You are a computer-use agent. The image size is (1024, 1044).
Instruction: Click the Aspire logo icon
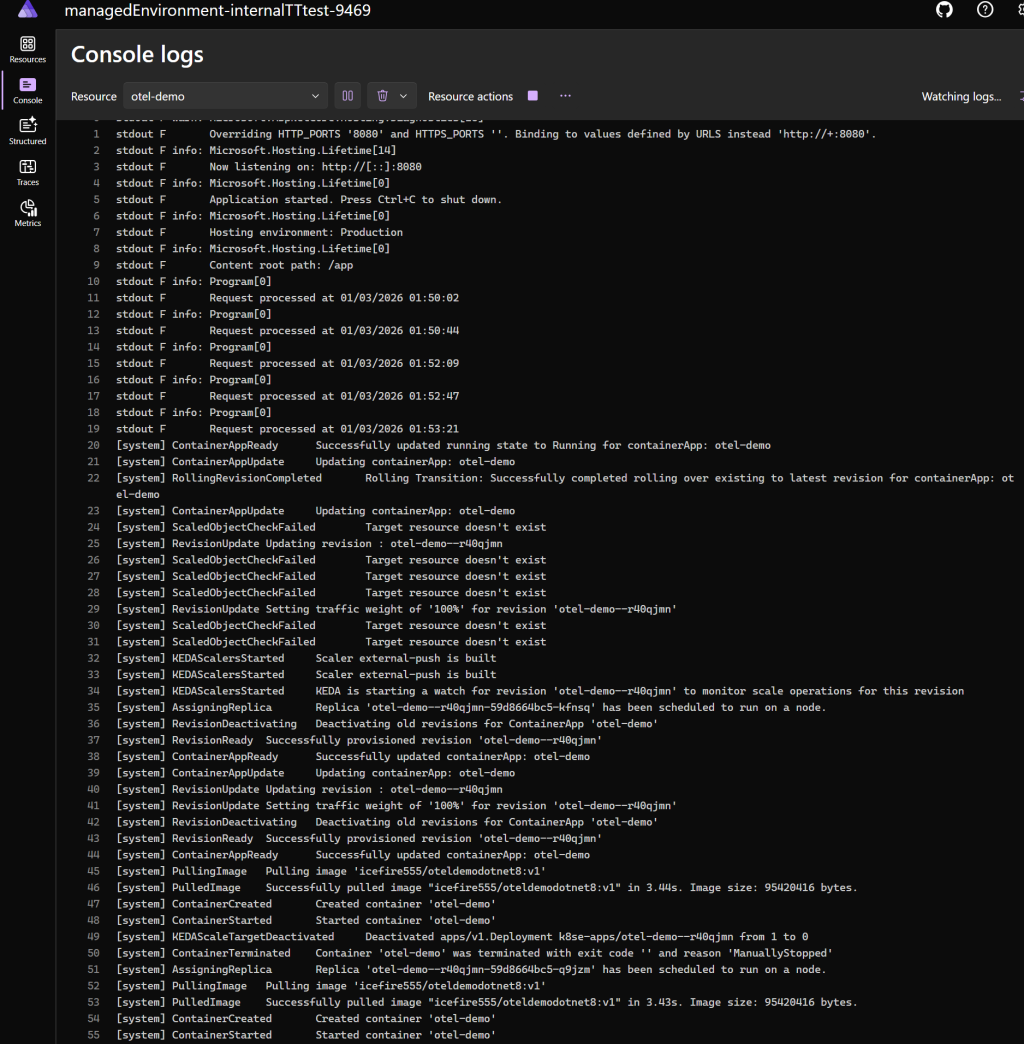(x=27, y=9)
